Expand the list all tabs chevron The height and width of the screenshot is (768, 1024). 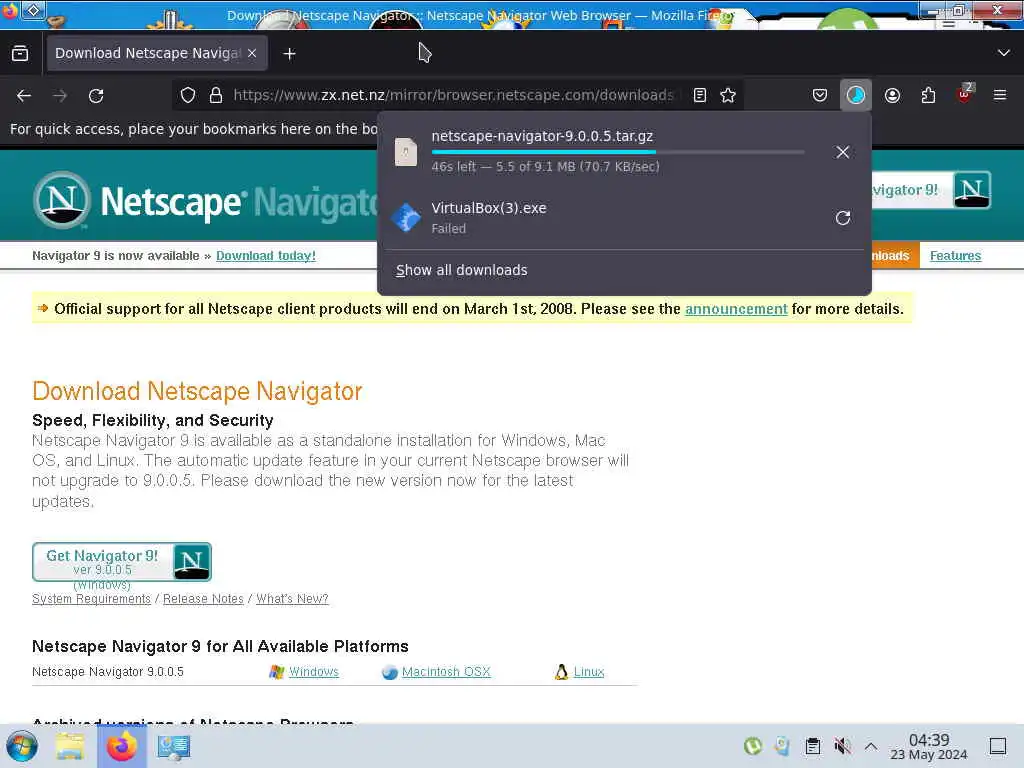click(x=1004, y=53)
